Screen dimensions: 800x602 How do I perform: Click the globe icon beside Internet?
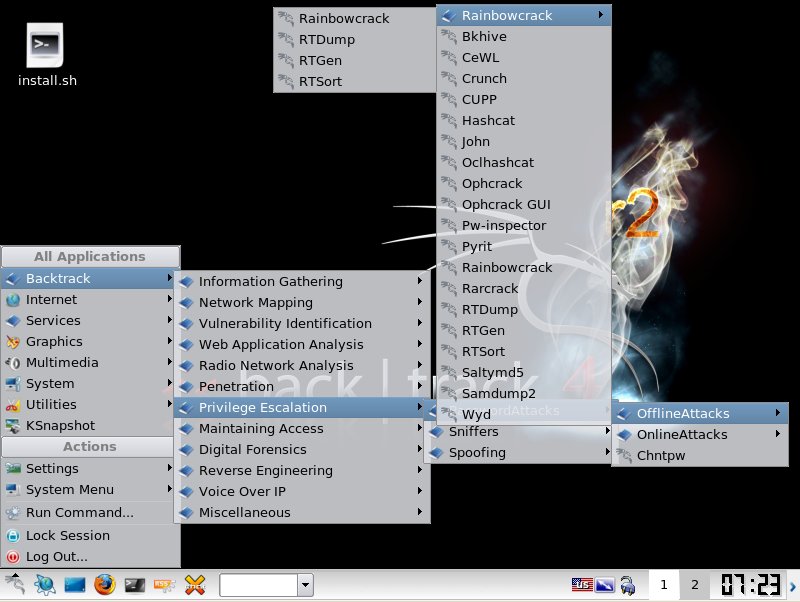click(x=13, y=300)
